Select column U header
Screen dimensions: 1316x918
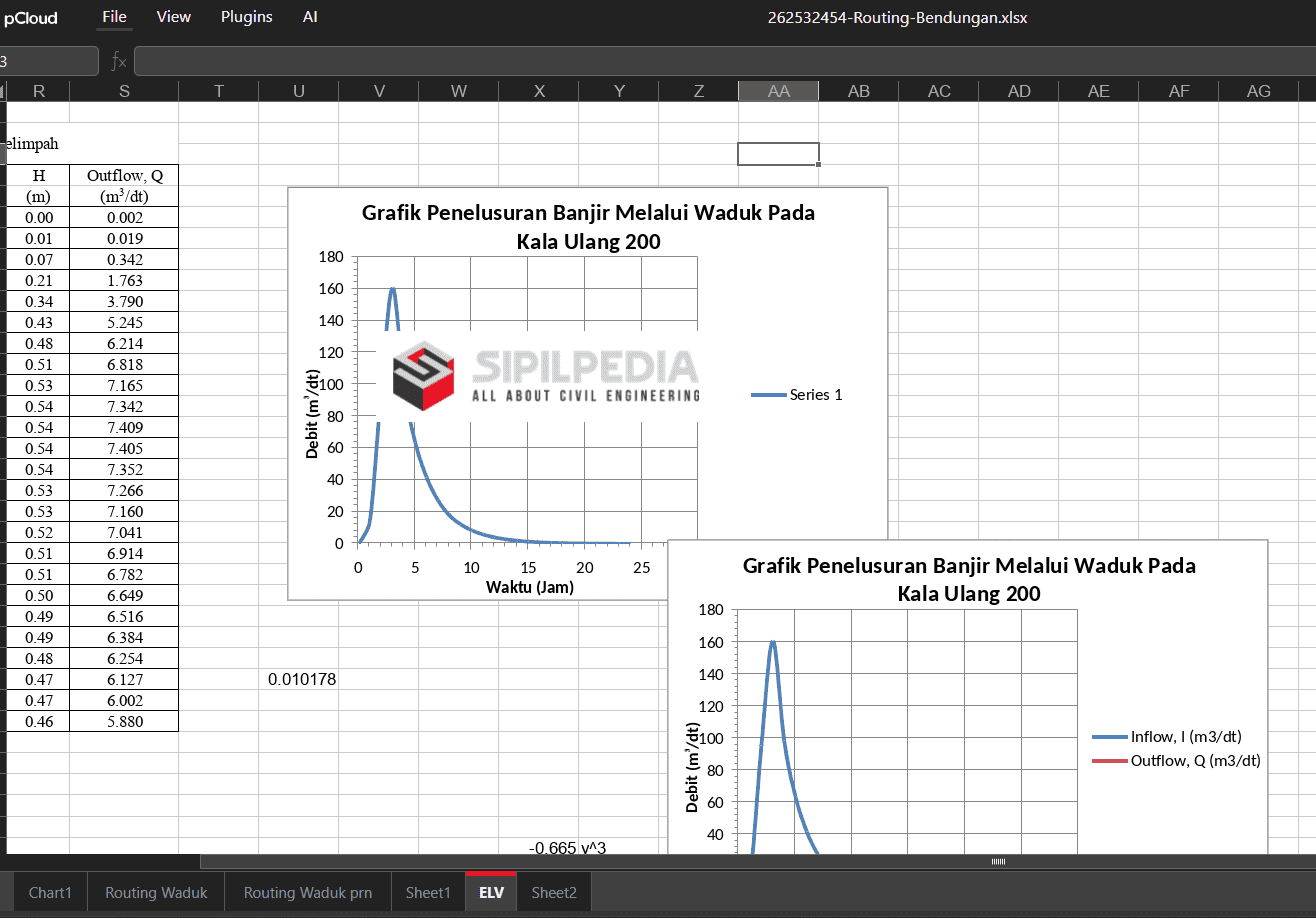click(x=298, y=91)
